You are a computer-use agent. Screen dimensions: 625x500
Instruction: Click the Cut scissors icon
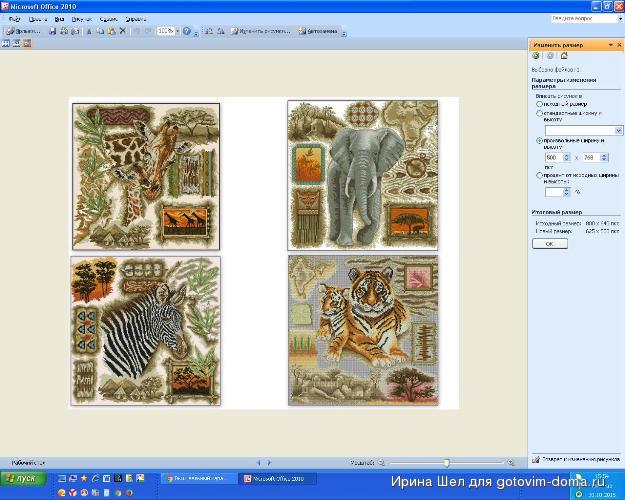pyautogui.click(x=89, y=31)
